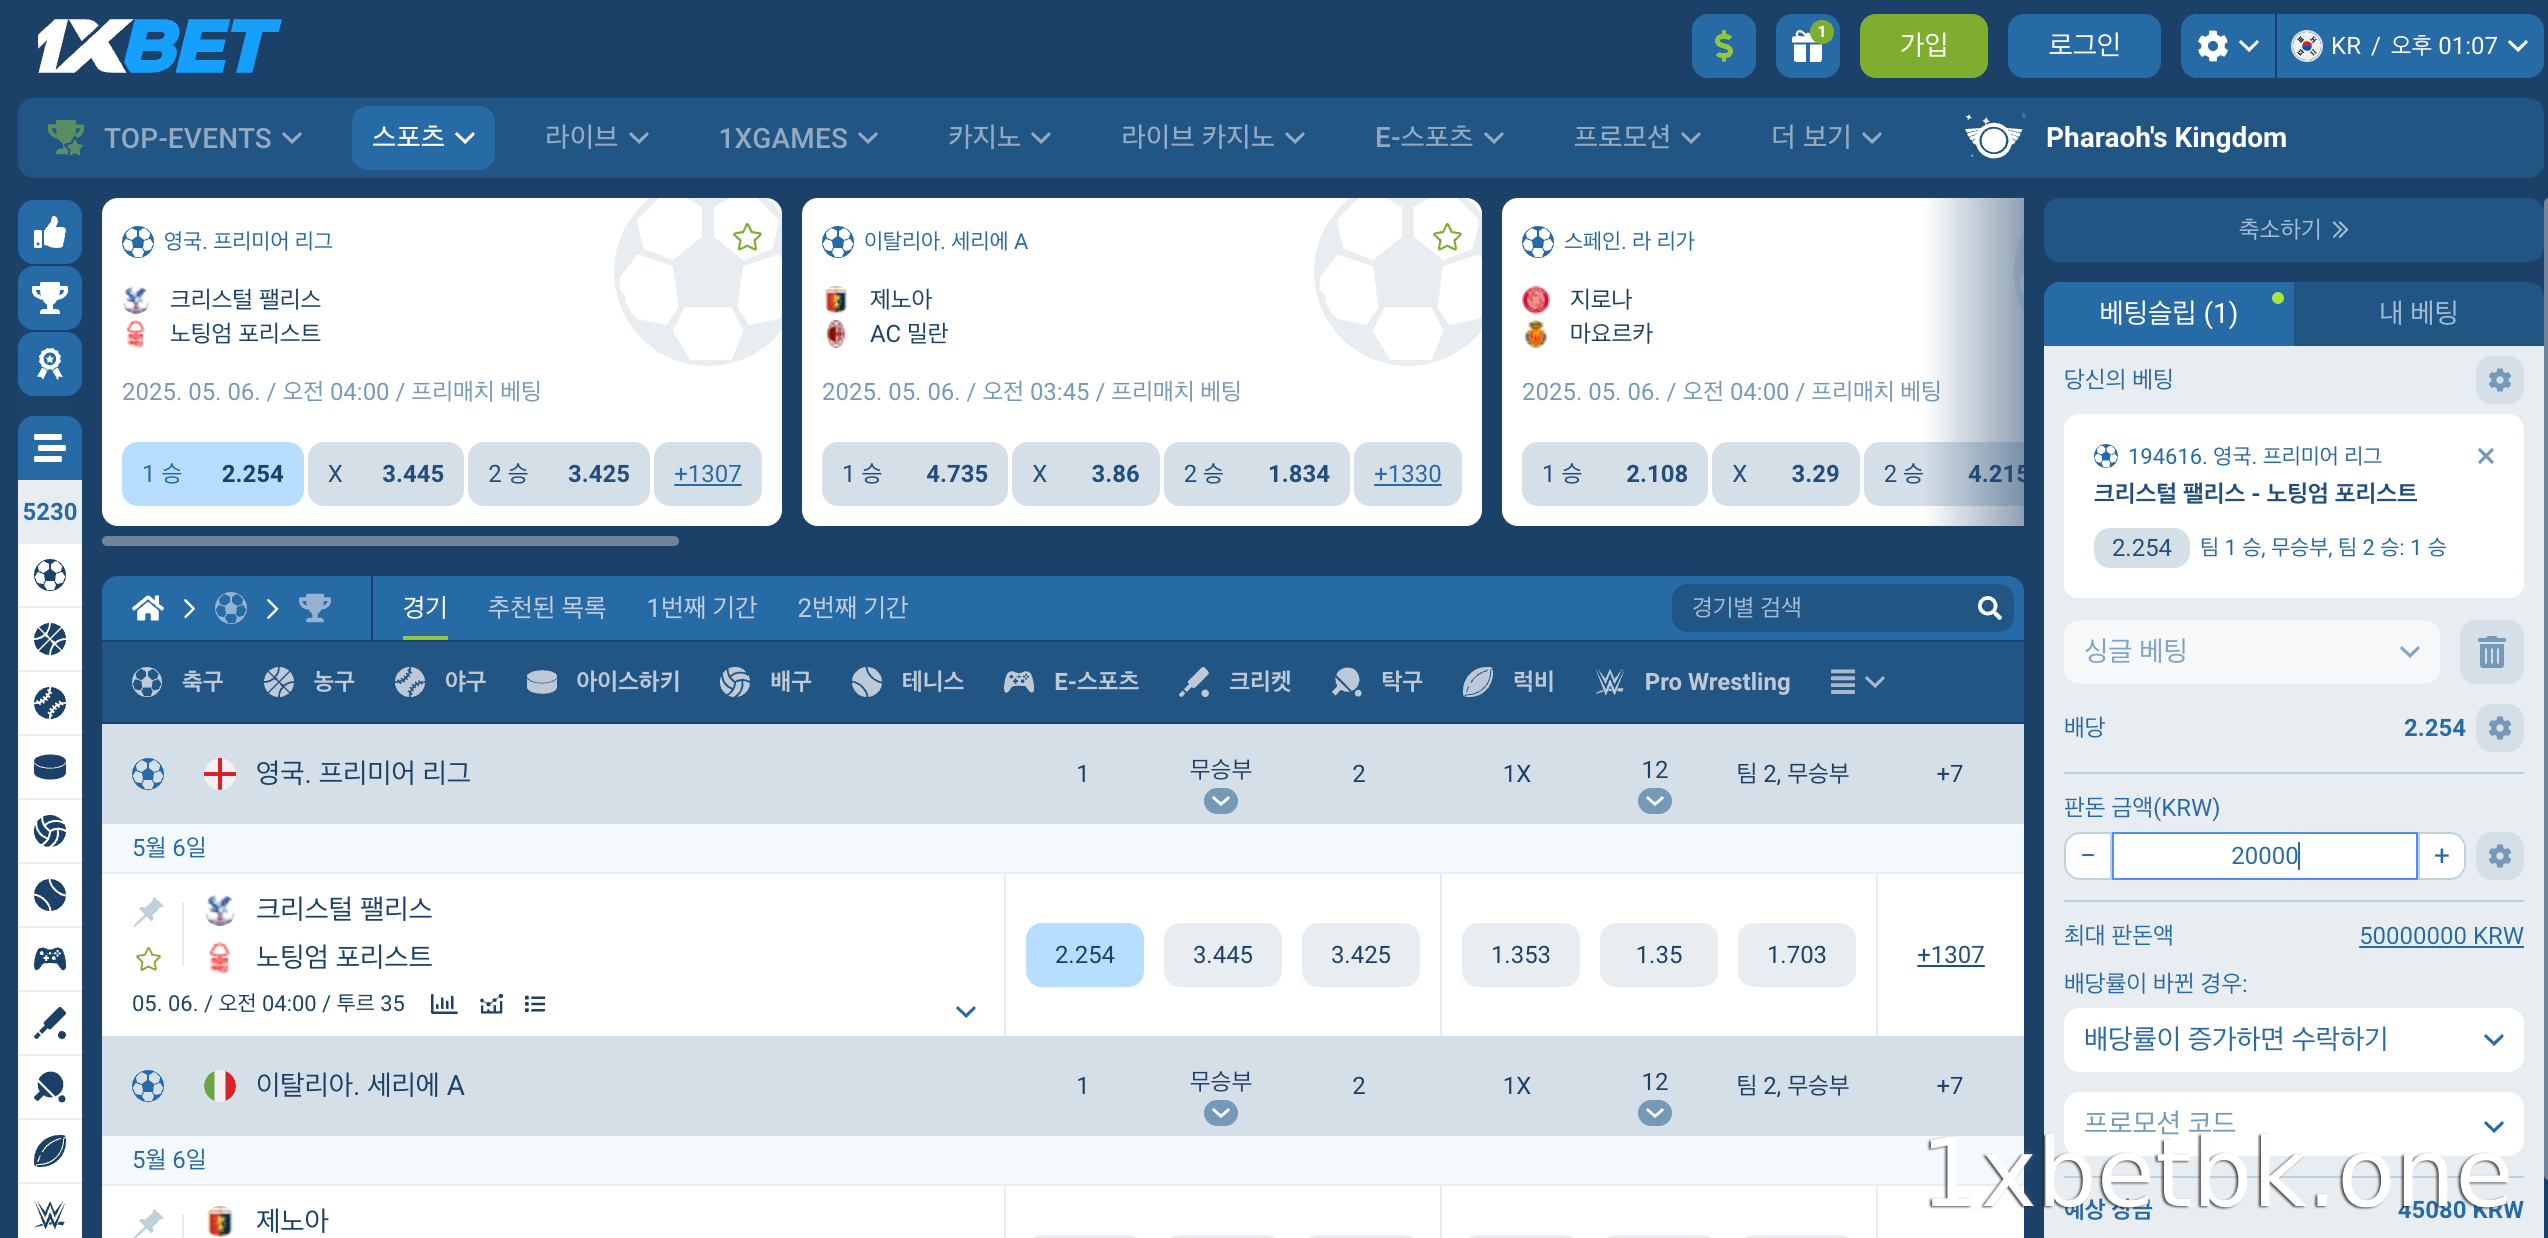Favorite the 영국 프리미어 리그 card star
The width and height of the screenshot is (2548, 1238).
(747, 238)
